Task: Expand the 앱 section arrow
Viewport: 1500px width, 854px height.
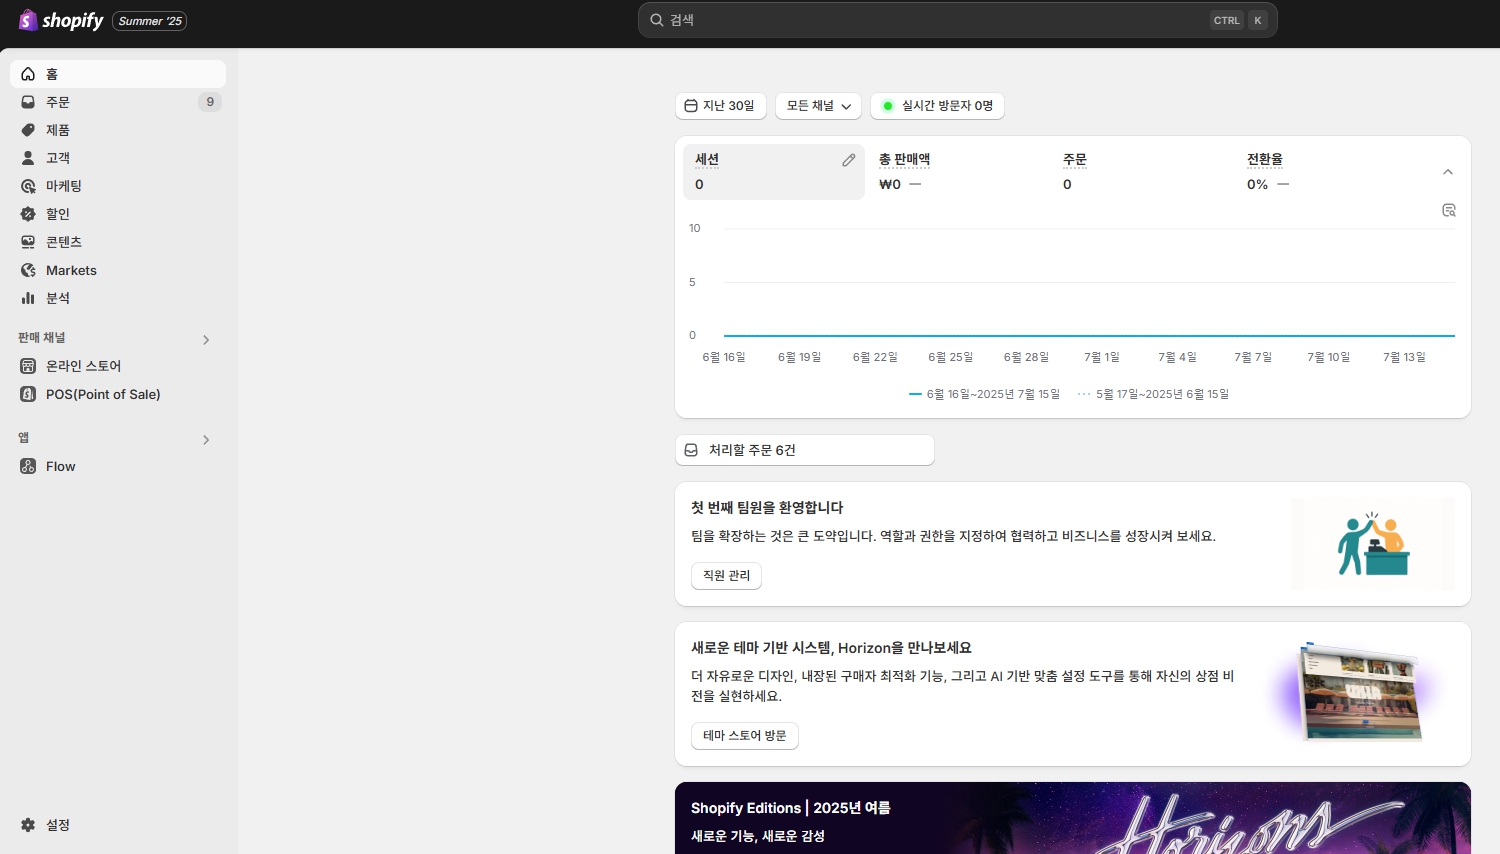Action: click(x=206, y=440)
